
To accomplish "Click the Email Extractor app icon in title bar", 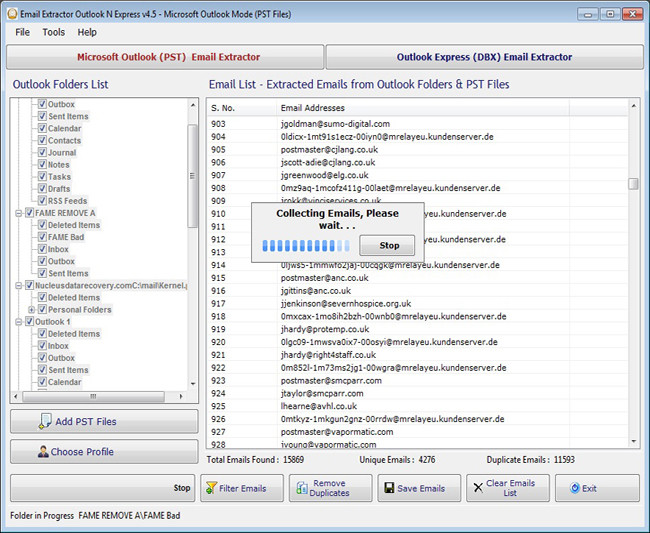I will point(12,14).
